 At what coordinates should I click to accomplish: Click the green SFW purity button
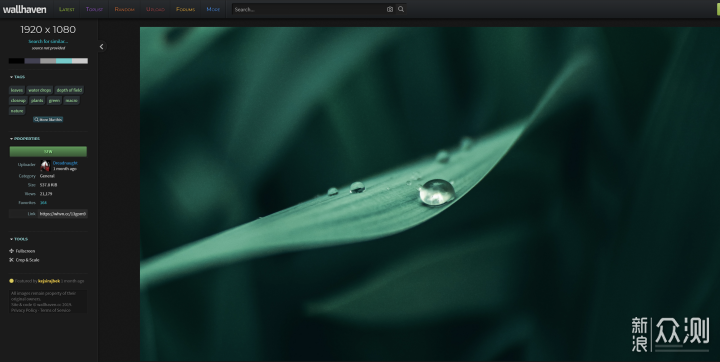click(x=48, y=151)
